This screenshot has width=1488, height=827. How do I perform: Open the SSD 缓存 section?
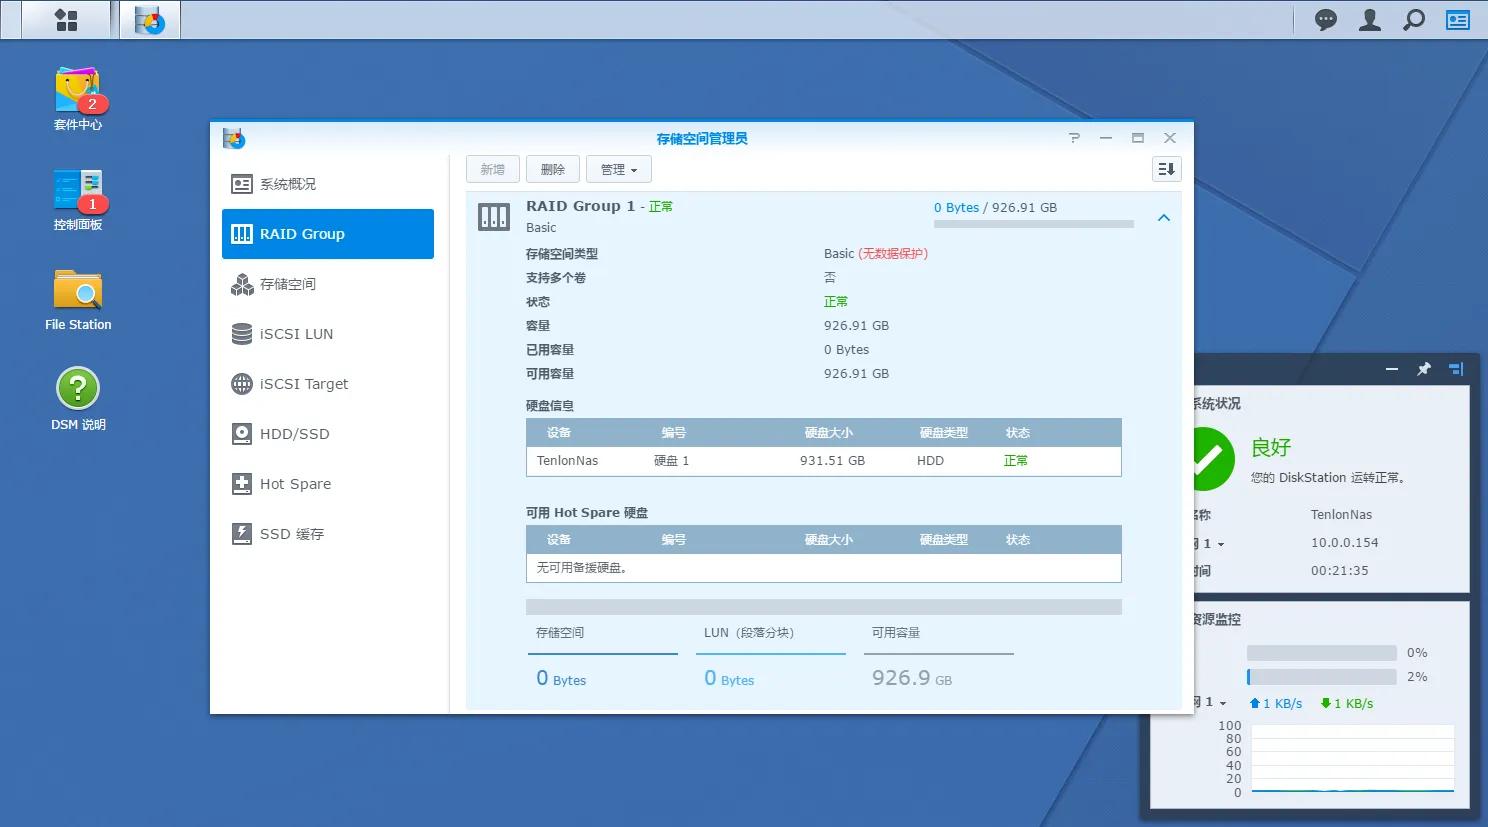[291, 533]
